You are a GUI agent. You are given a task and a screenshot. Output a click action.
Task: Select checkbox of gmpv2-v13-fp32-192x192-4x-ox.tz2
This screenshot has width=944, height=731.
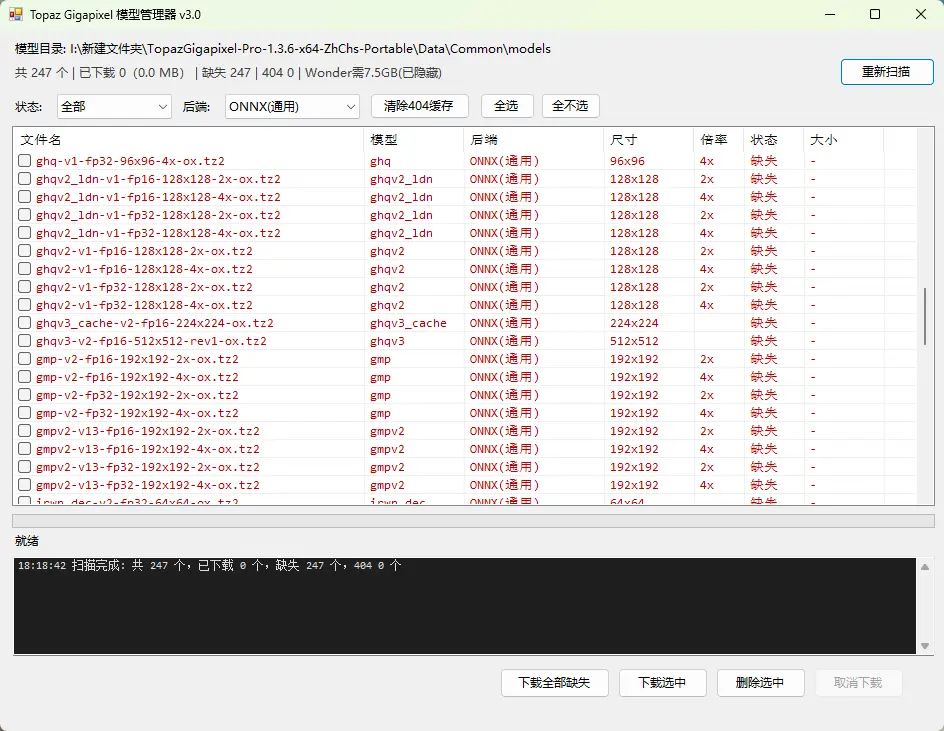click(x=24, y=485)
